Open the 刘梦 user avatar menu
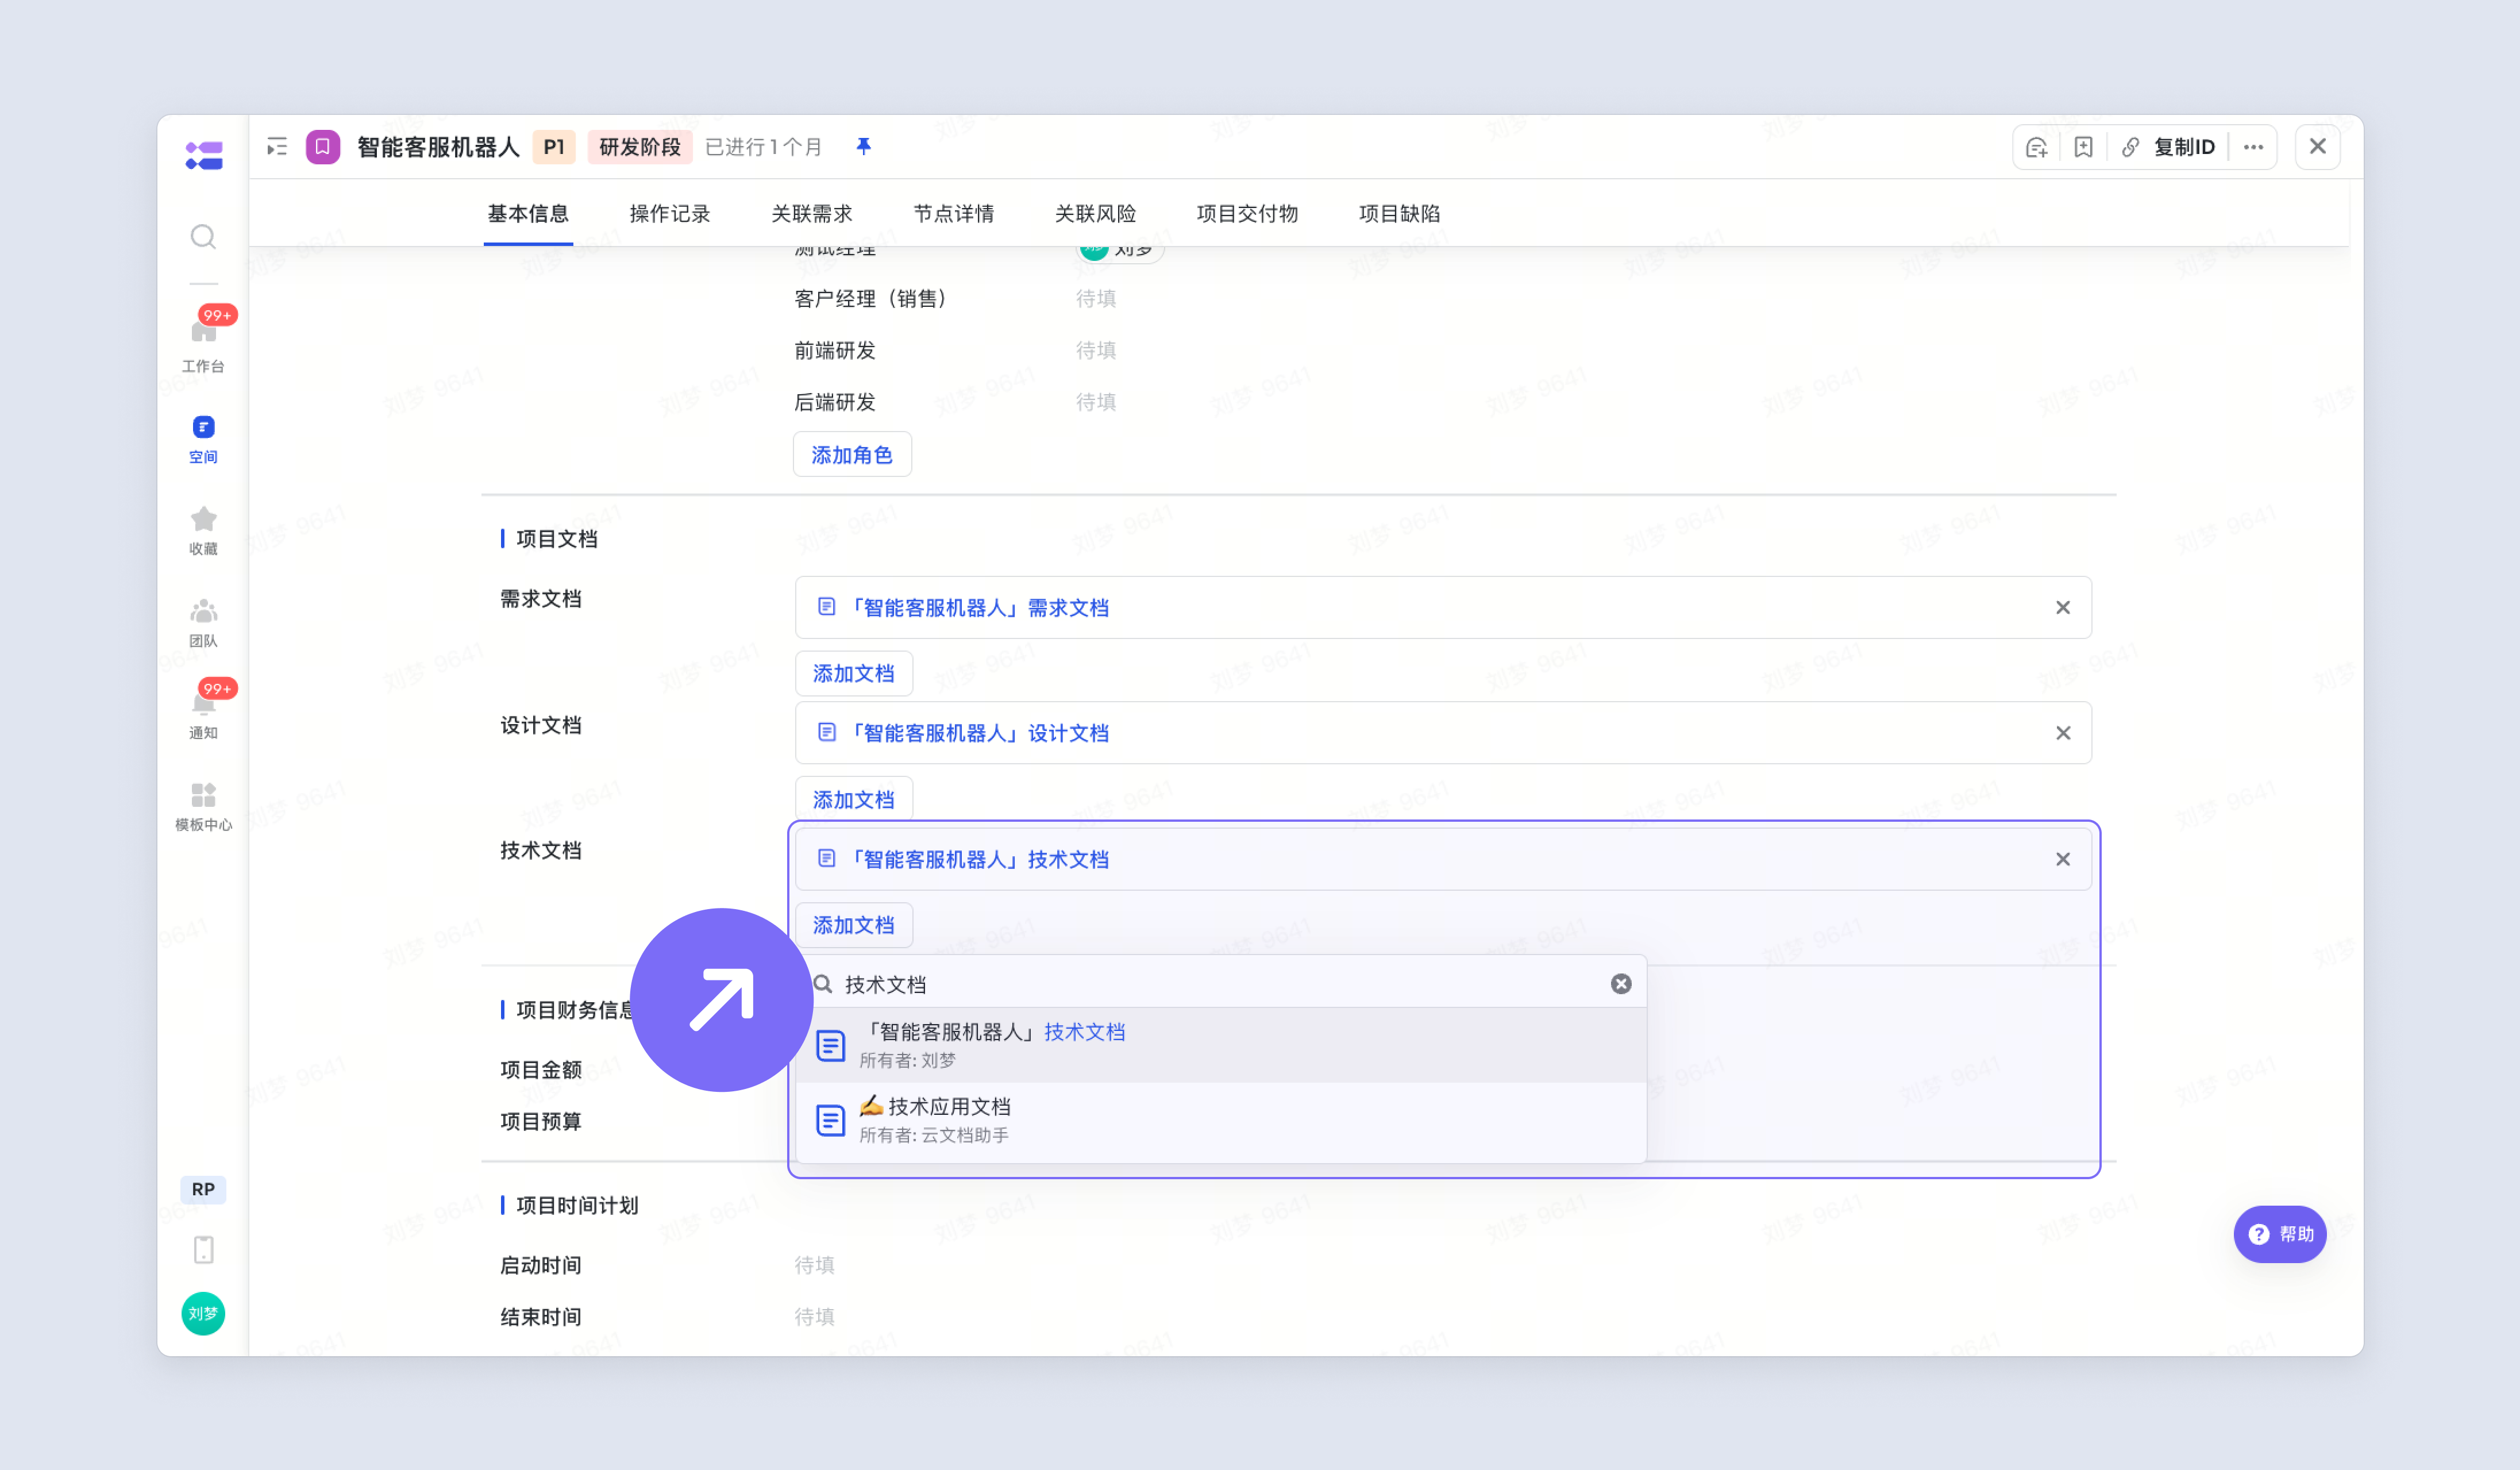The height and width of the screenshot is (1470, 2520). point(203,1314)
